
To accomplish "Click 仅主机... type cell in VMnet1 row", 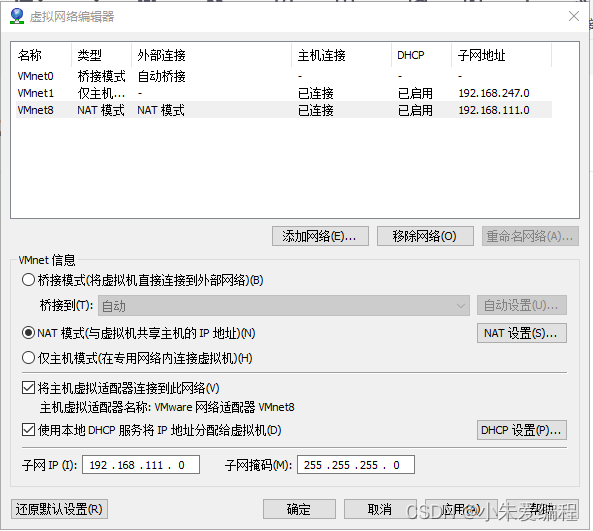I will pyautogui.click(x=101, y=93).
